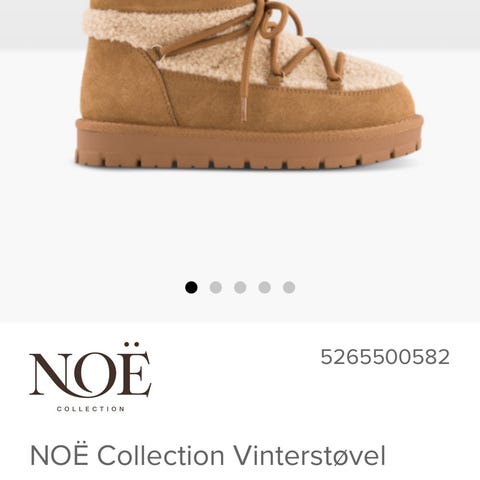Show the fourth product photo via dot
480x480 pixels.
(x=265, y=287)
